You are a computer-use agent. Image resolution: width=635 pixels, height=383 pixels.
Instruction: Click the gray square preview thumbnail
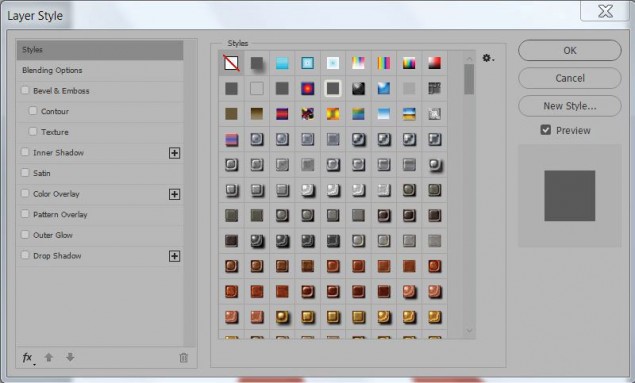click(569, 196)
